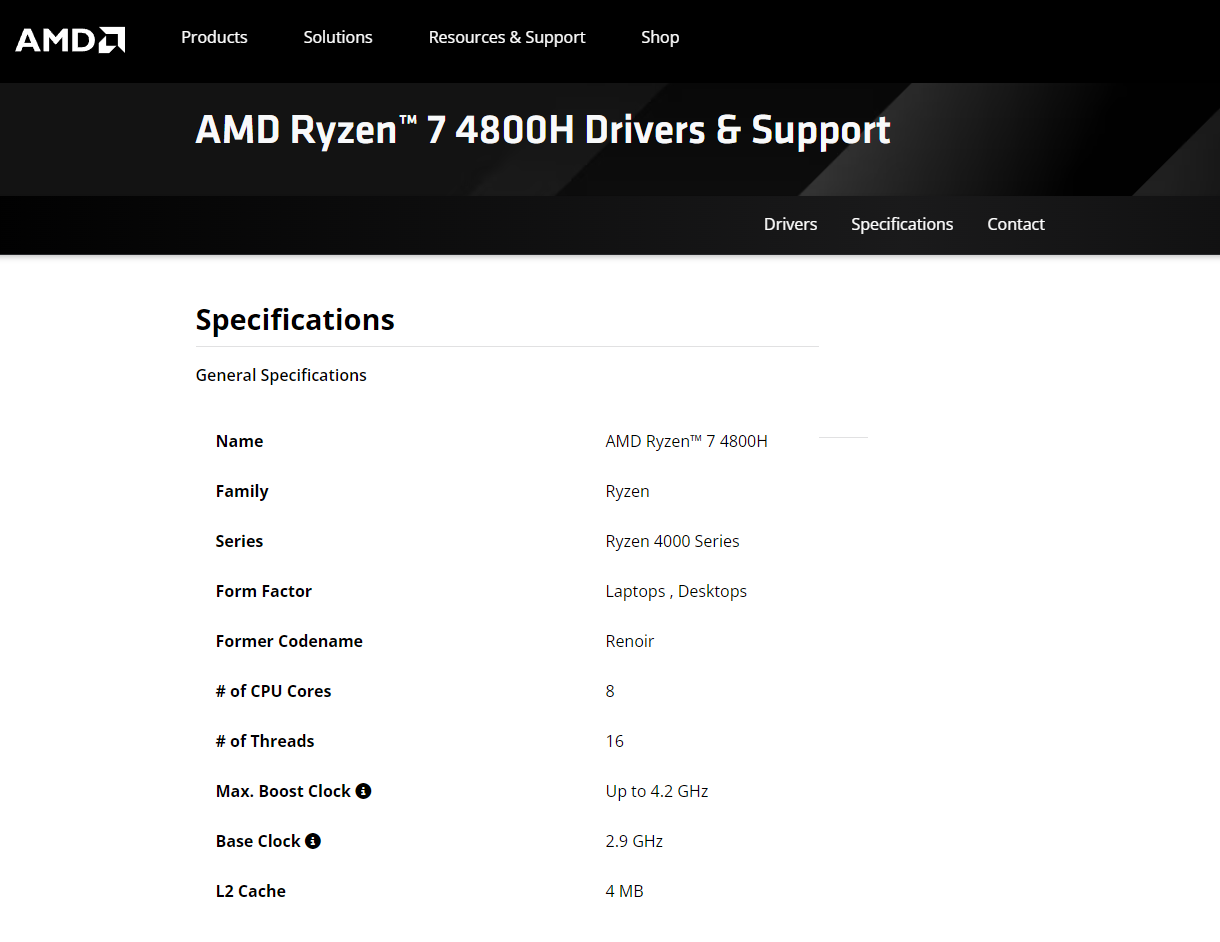Screen dimensions: 1220x942
Task: Select CPU cores value 8
Action: [x=610, y=691]
